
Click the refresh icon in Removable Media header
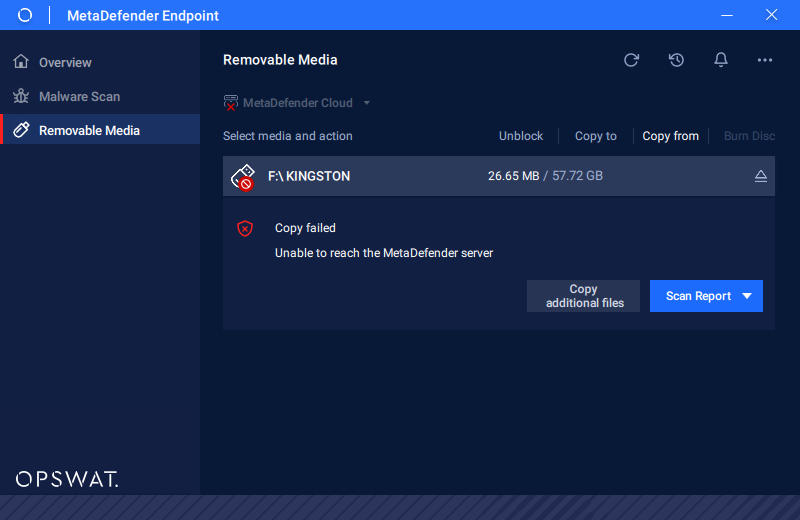tap(631, 60)
